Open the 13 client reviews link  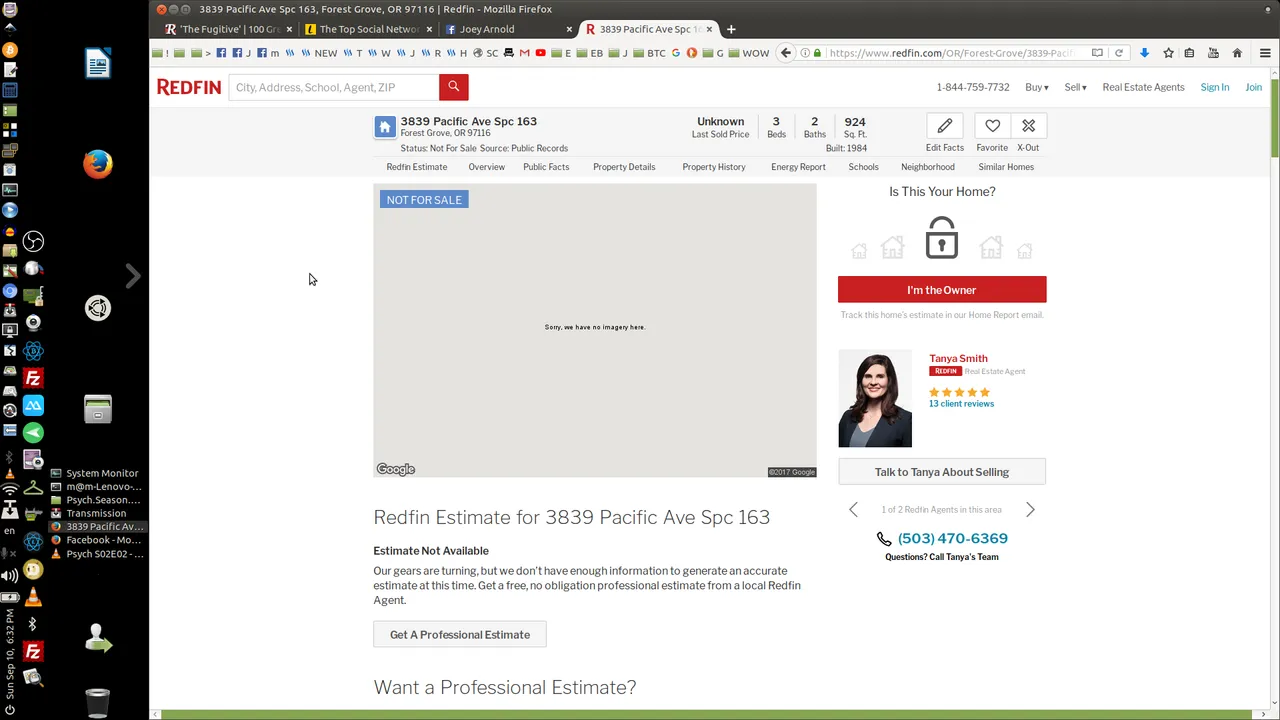[961, 404]
